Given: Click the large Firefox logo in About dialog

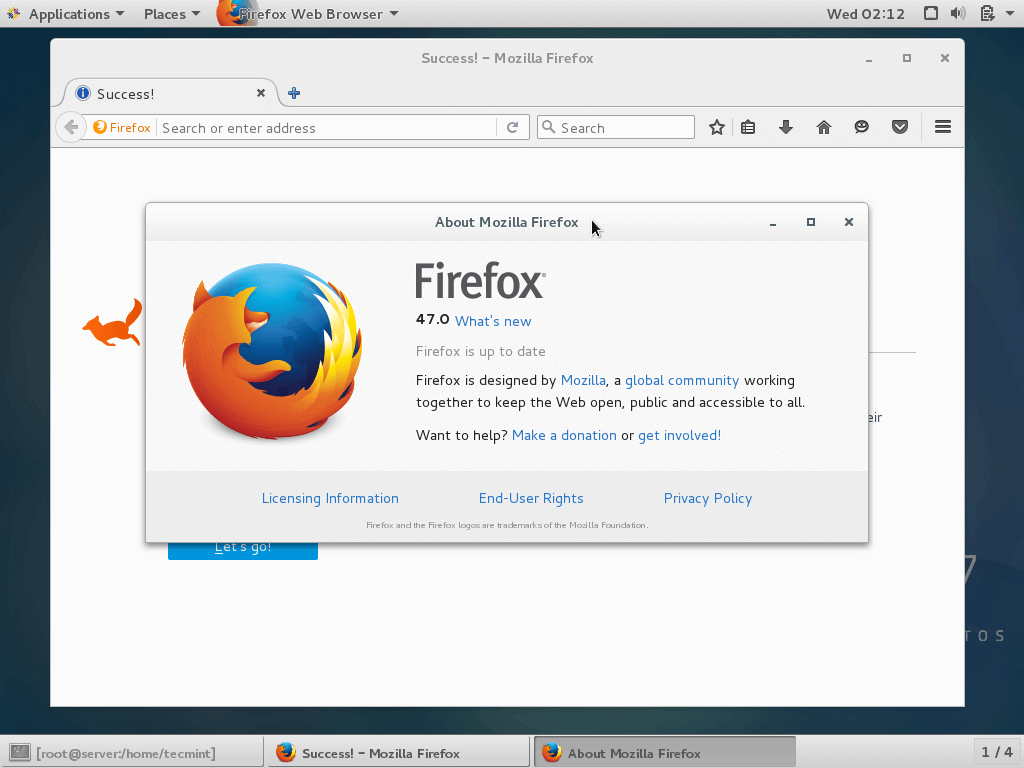Looking at the screenshot, I should click(x=272, y=351).
